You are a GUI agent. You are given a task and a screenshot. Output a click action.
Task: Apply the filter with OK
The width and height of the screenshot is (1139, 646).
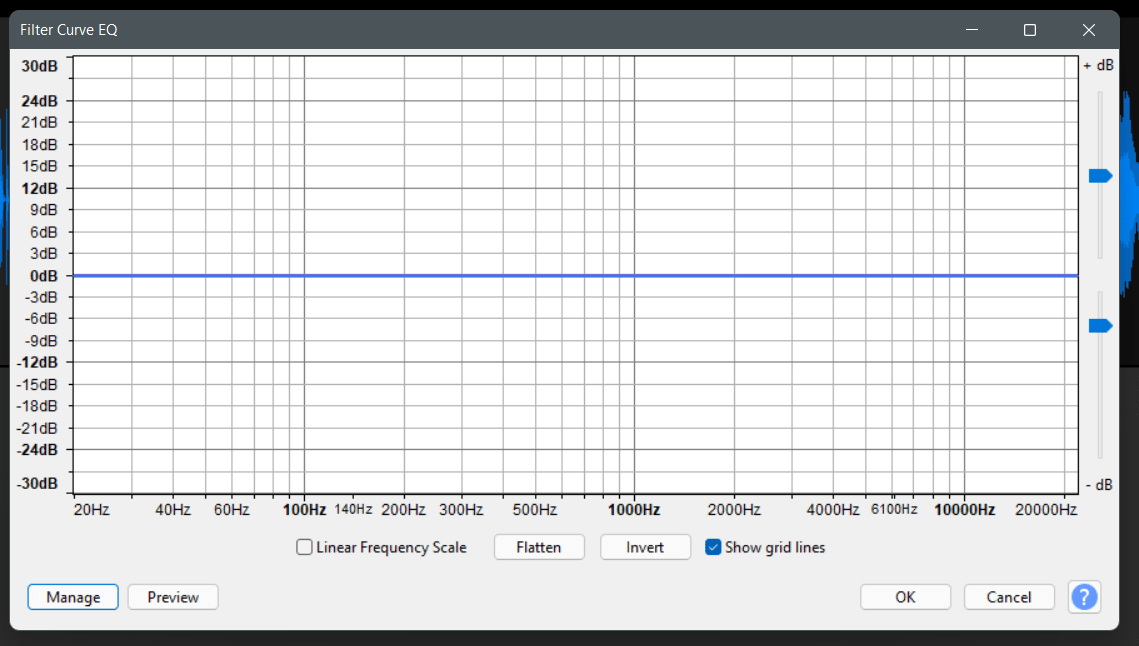tap(905, 597)
